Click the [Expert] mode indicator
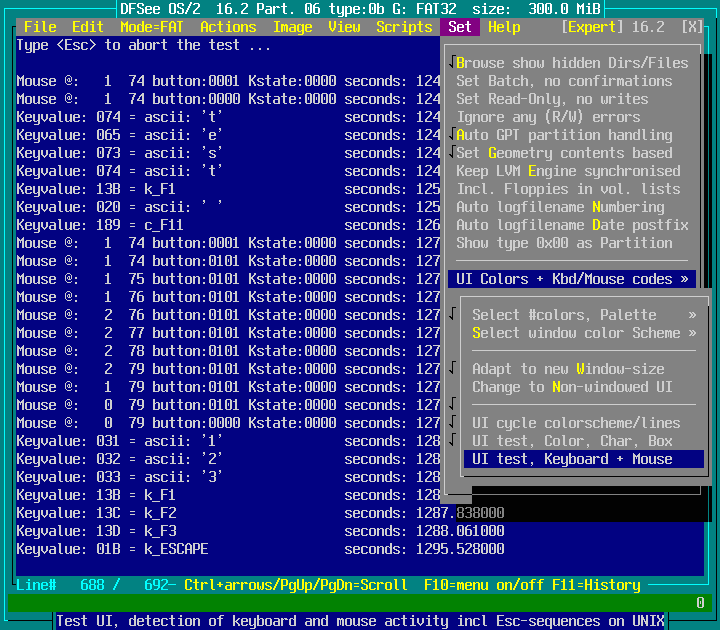Image resolution: width=720 pixels, height=630 pixels. click(x=596, y=27)
